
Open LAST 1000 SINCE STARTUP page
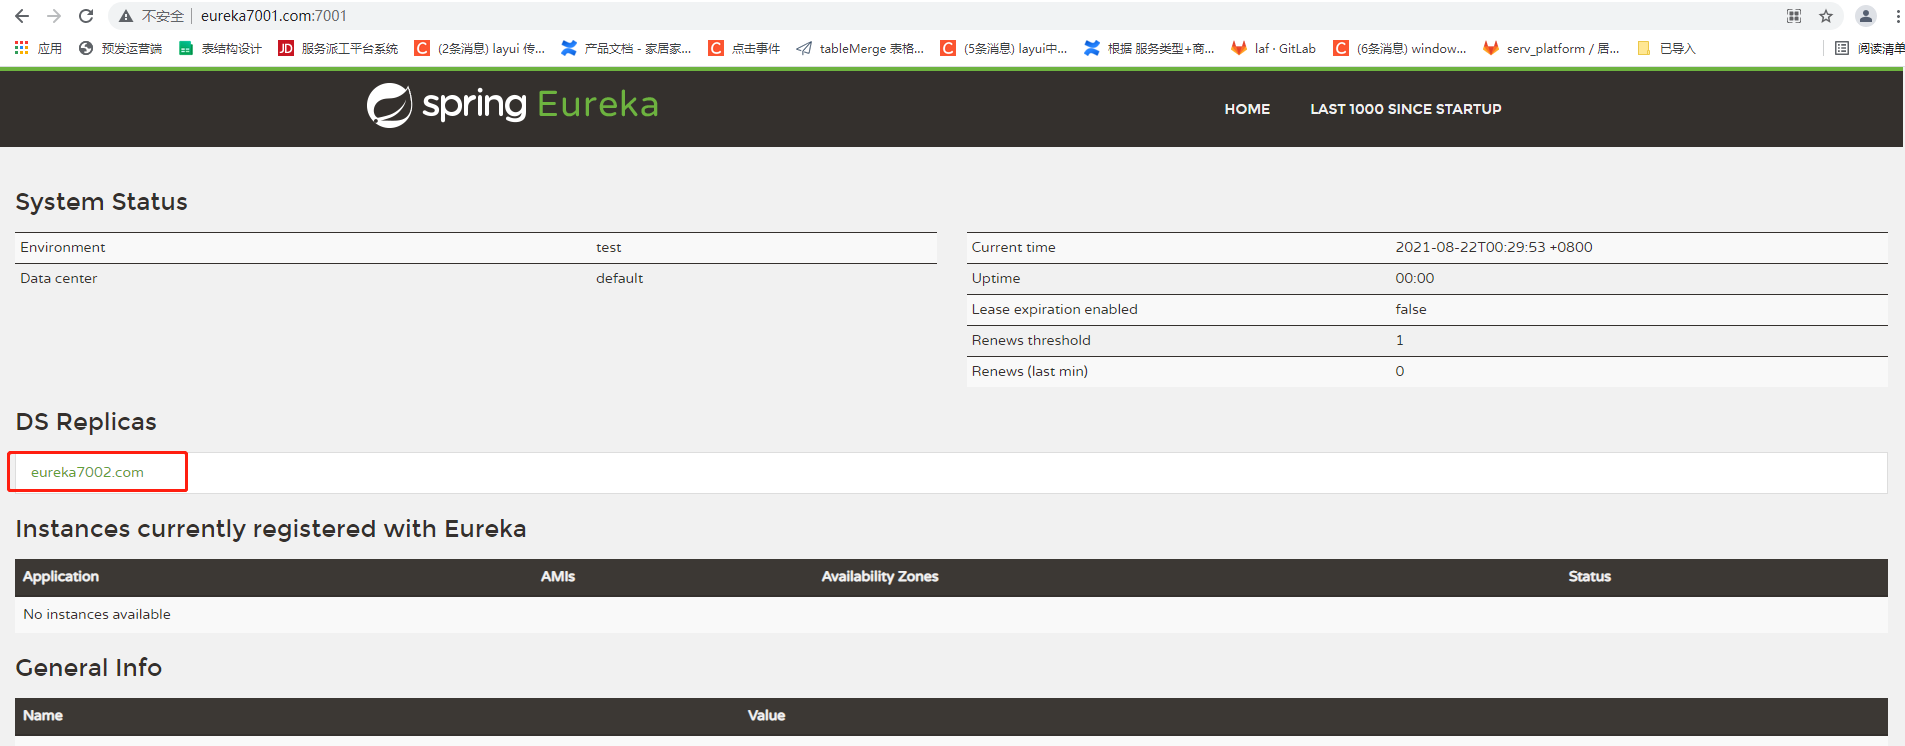tap(1405, 109)
